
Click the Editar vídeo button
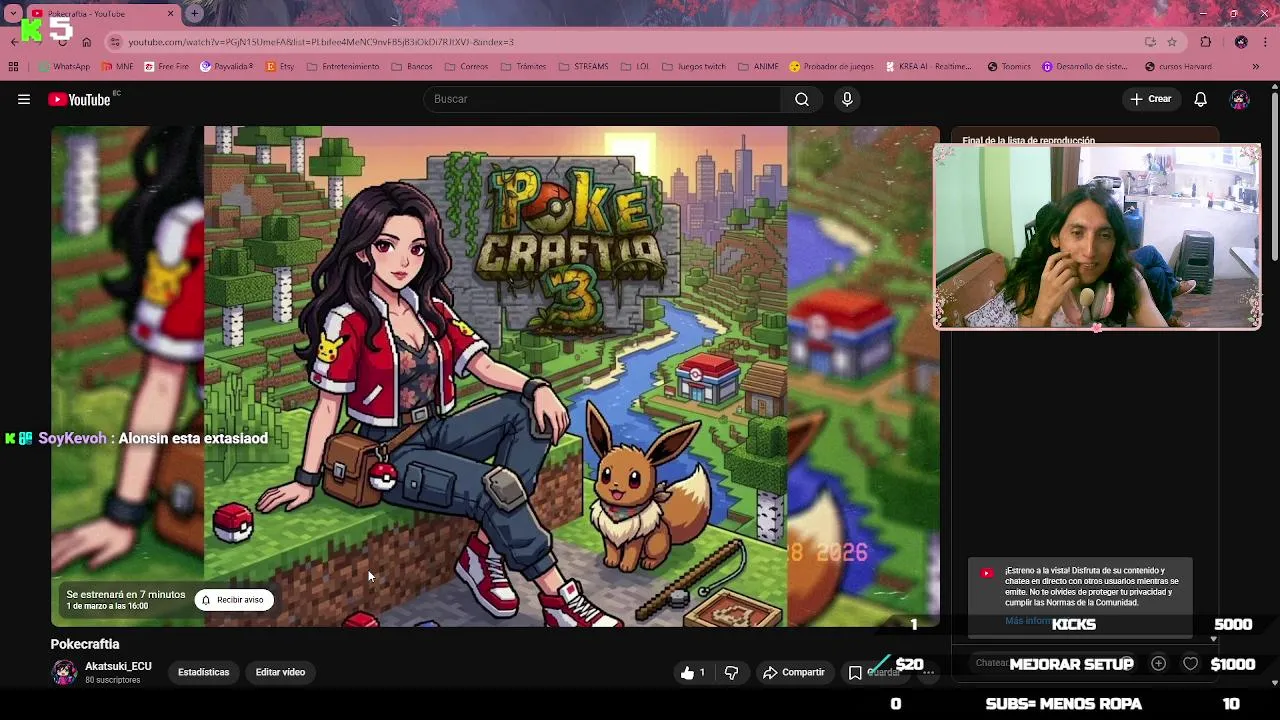click(x=280, y=672)
